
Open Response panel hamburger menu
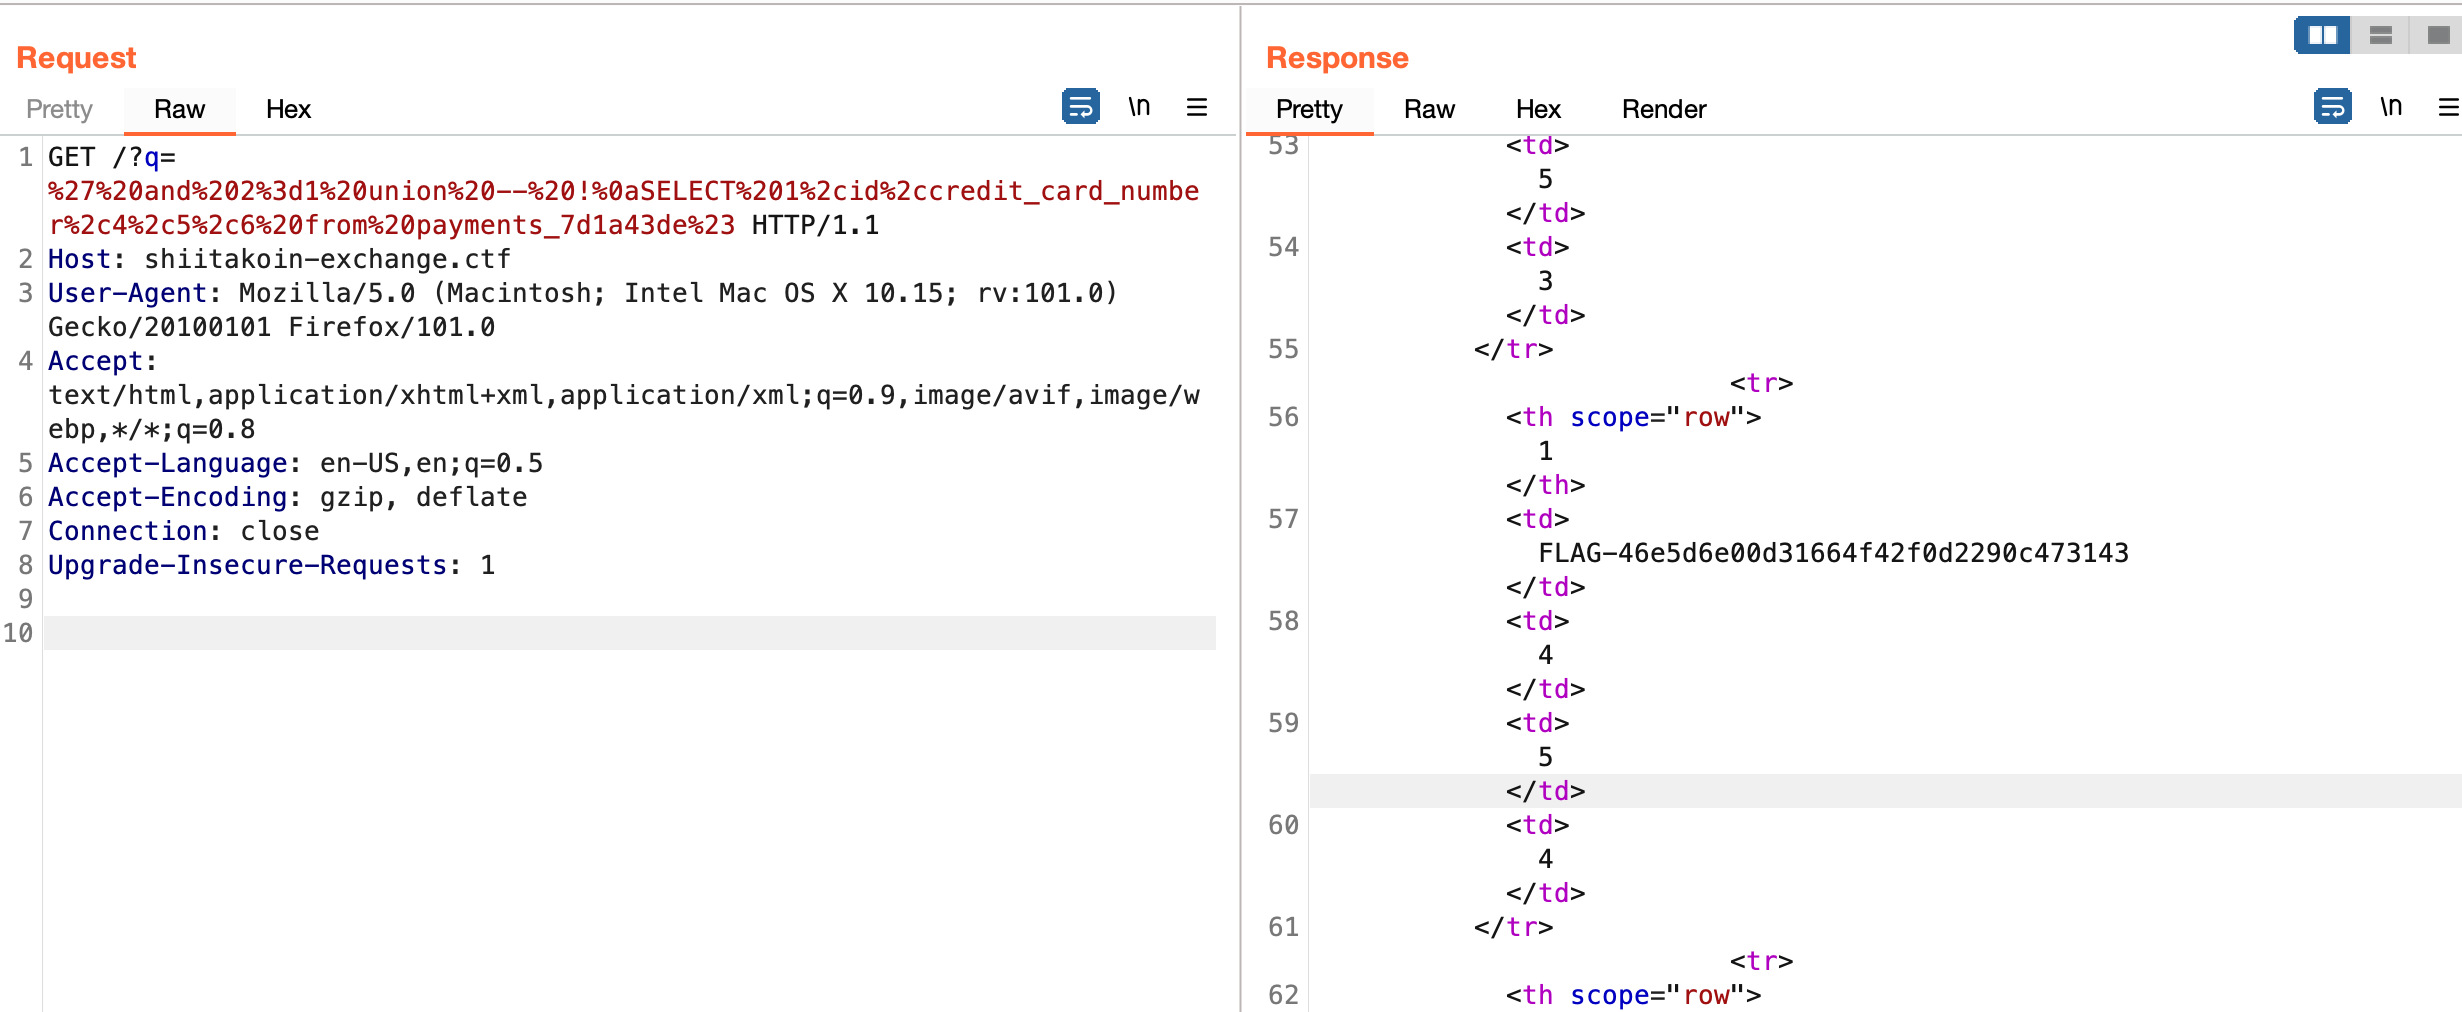2449,107
